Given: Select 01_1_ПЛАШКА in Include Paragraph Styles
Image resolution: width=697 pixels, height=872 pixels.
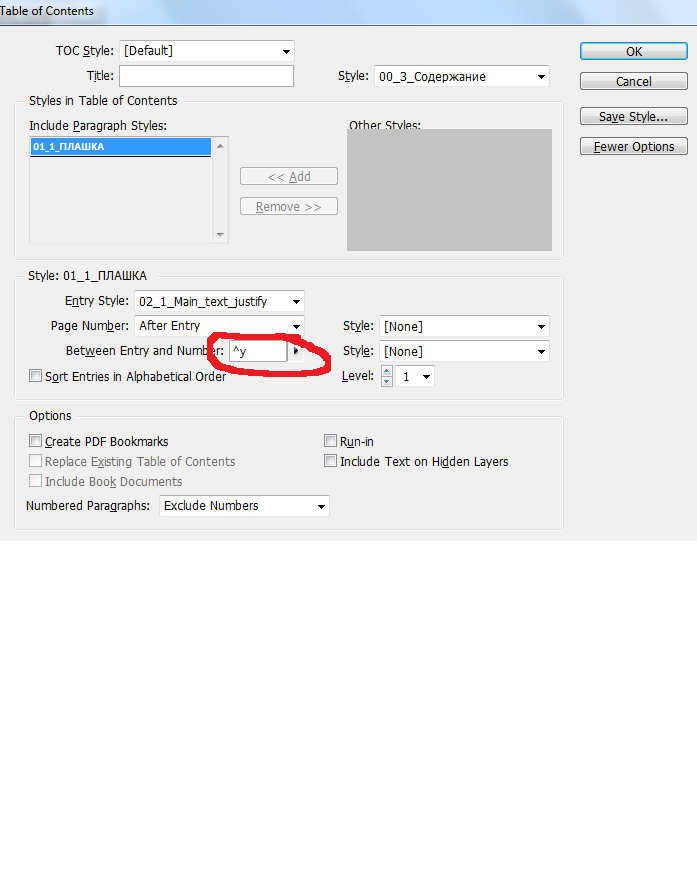Looking at the screenshot, I should (x=121, y=147).
